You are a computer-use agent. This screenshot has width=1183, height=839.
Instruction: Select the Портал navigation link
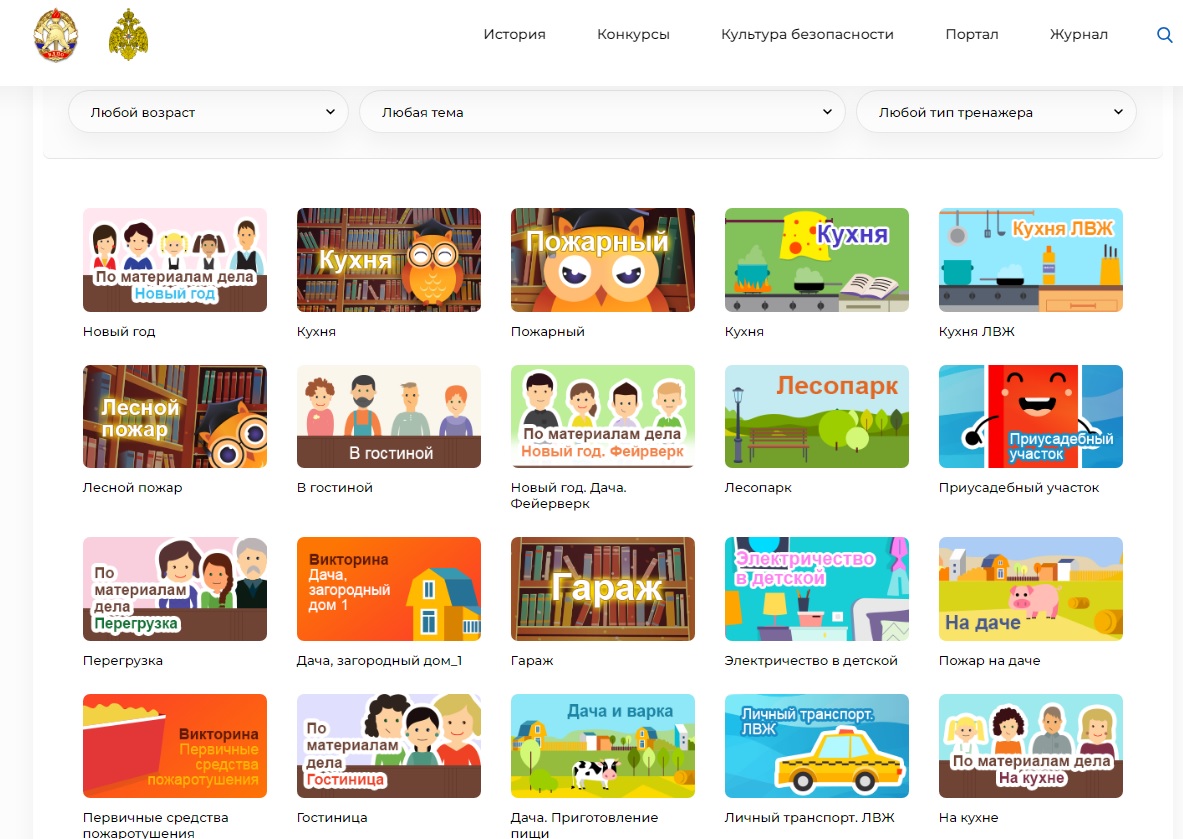(x=971, y=34)
